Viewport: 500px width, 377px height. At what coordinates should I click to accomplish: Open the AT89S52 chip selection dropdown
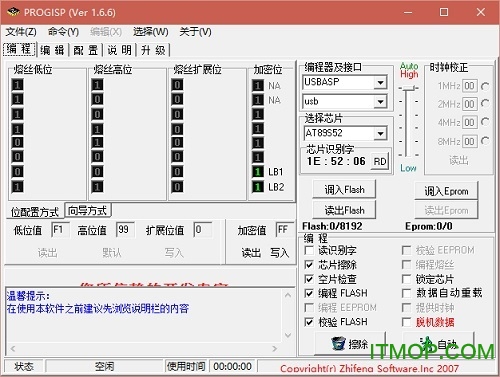coord(380,134)
